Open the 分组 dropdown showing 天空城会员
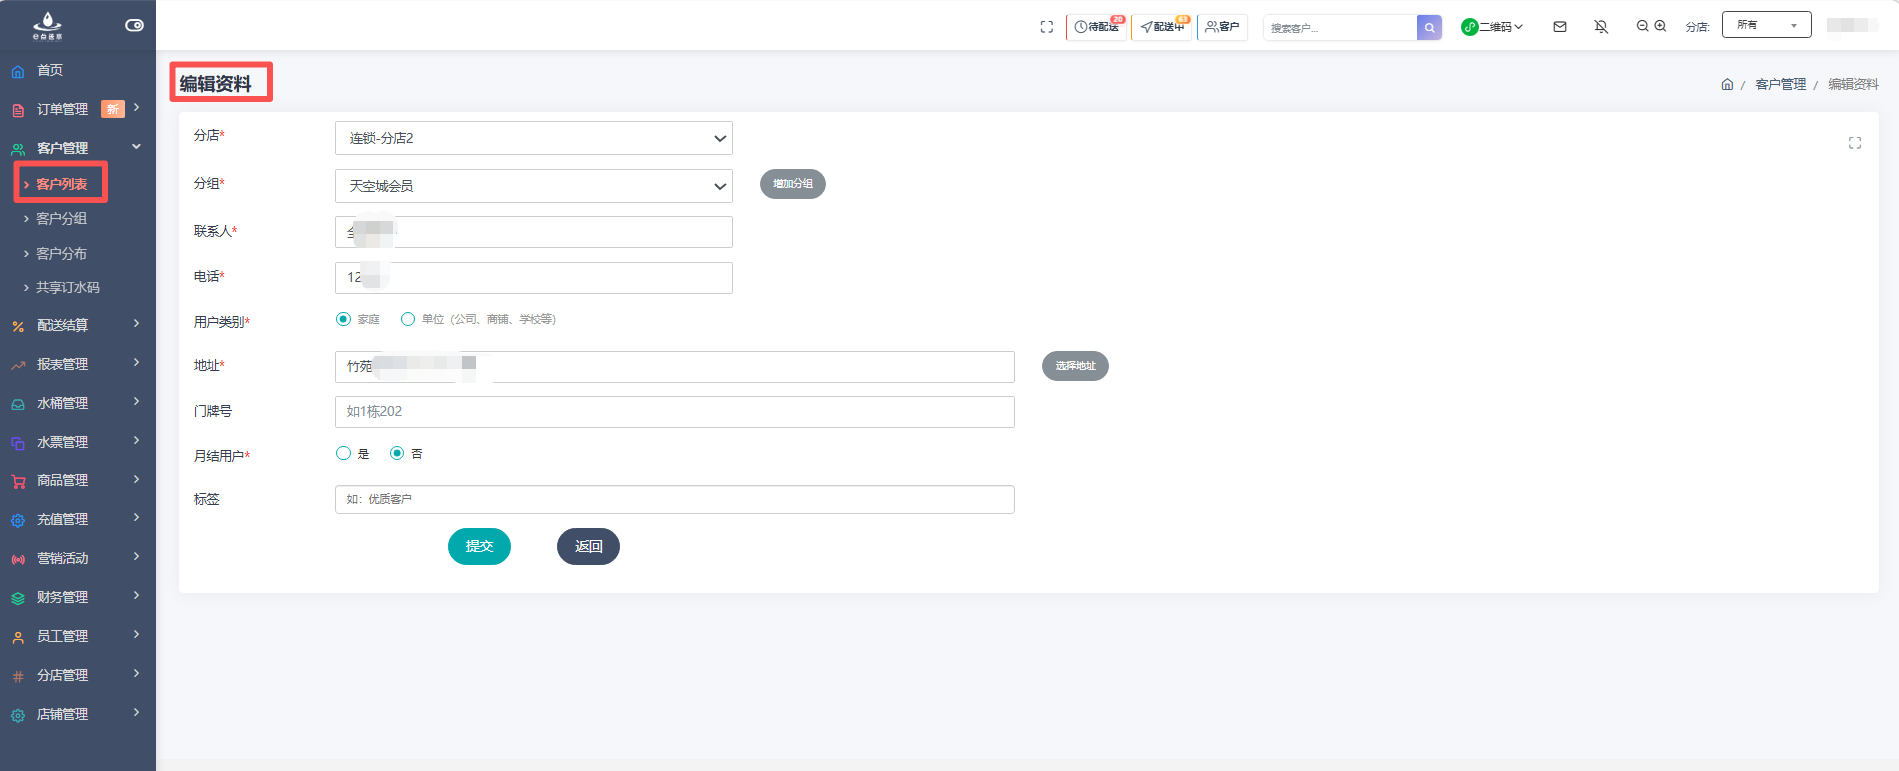This screenshot has width=1899, height=771. [533, 186]
